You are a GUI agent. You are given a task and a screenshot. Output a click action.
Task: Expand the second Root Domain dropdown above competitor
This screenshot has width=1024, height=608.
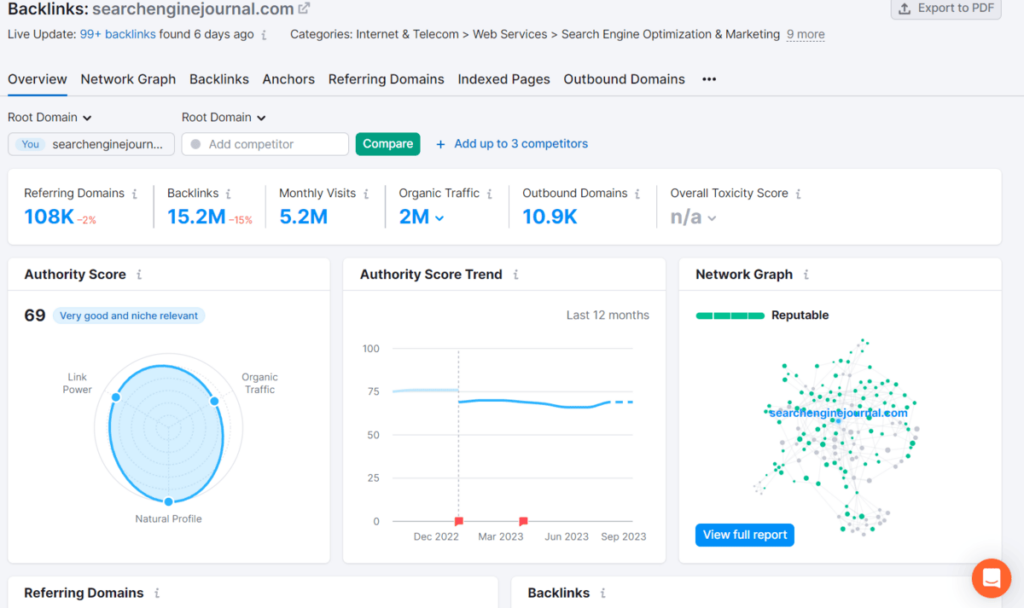point(223,118)
